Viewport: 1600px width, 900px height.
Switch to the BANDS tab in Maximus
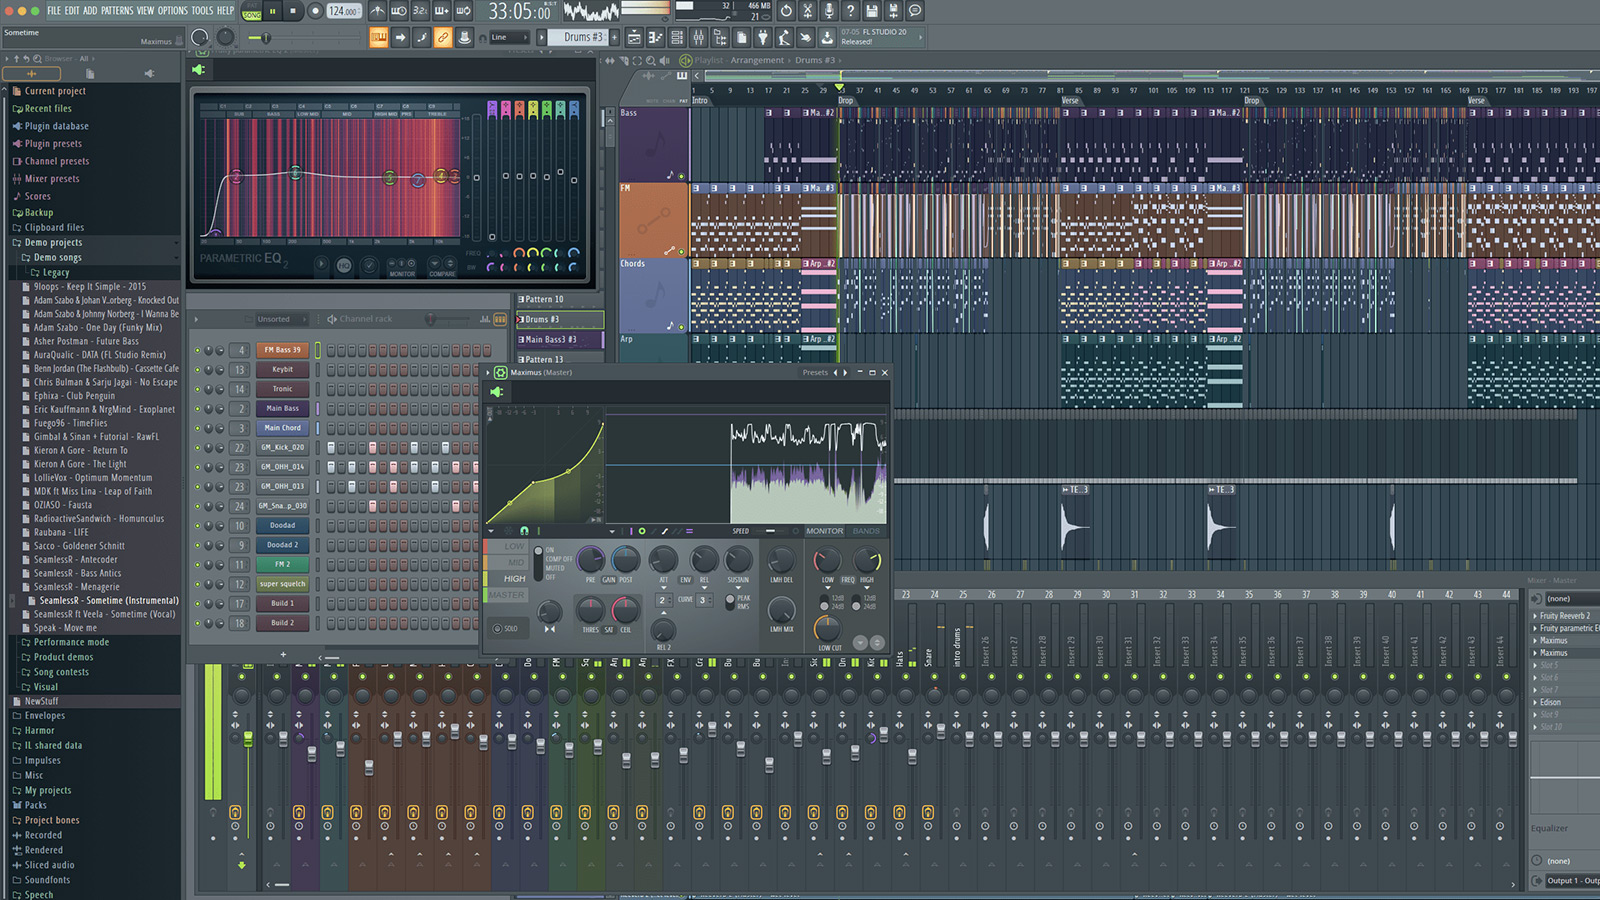tap(866, 531)
